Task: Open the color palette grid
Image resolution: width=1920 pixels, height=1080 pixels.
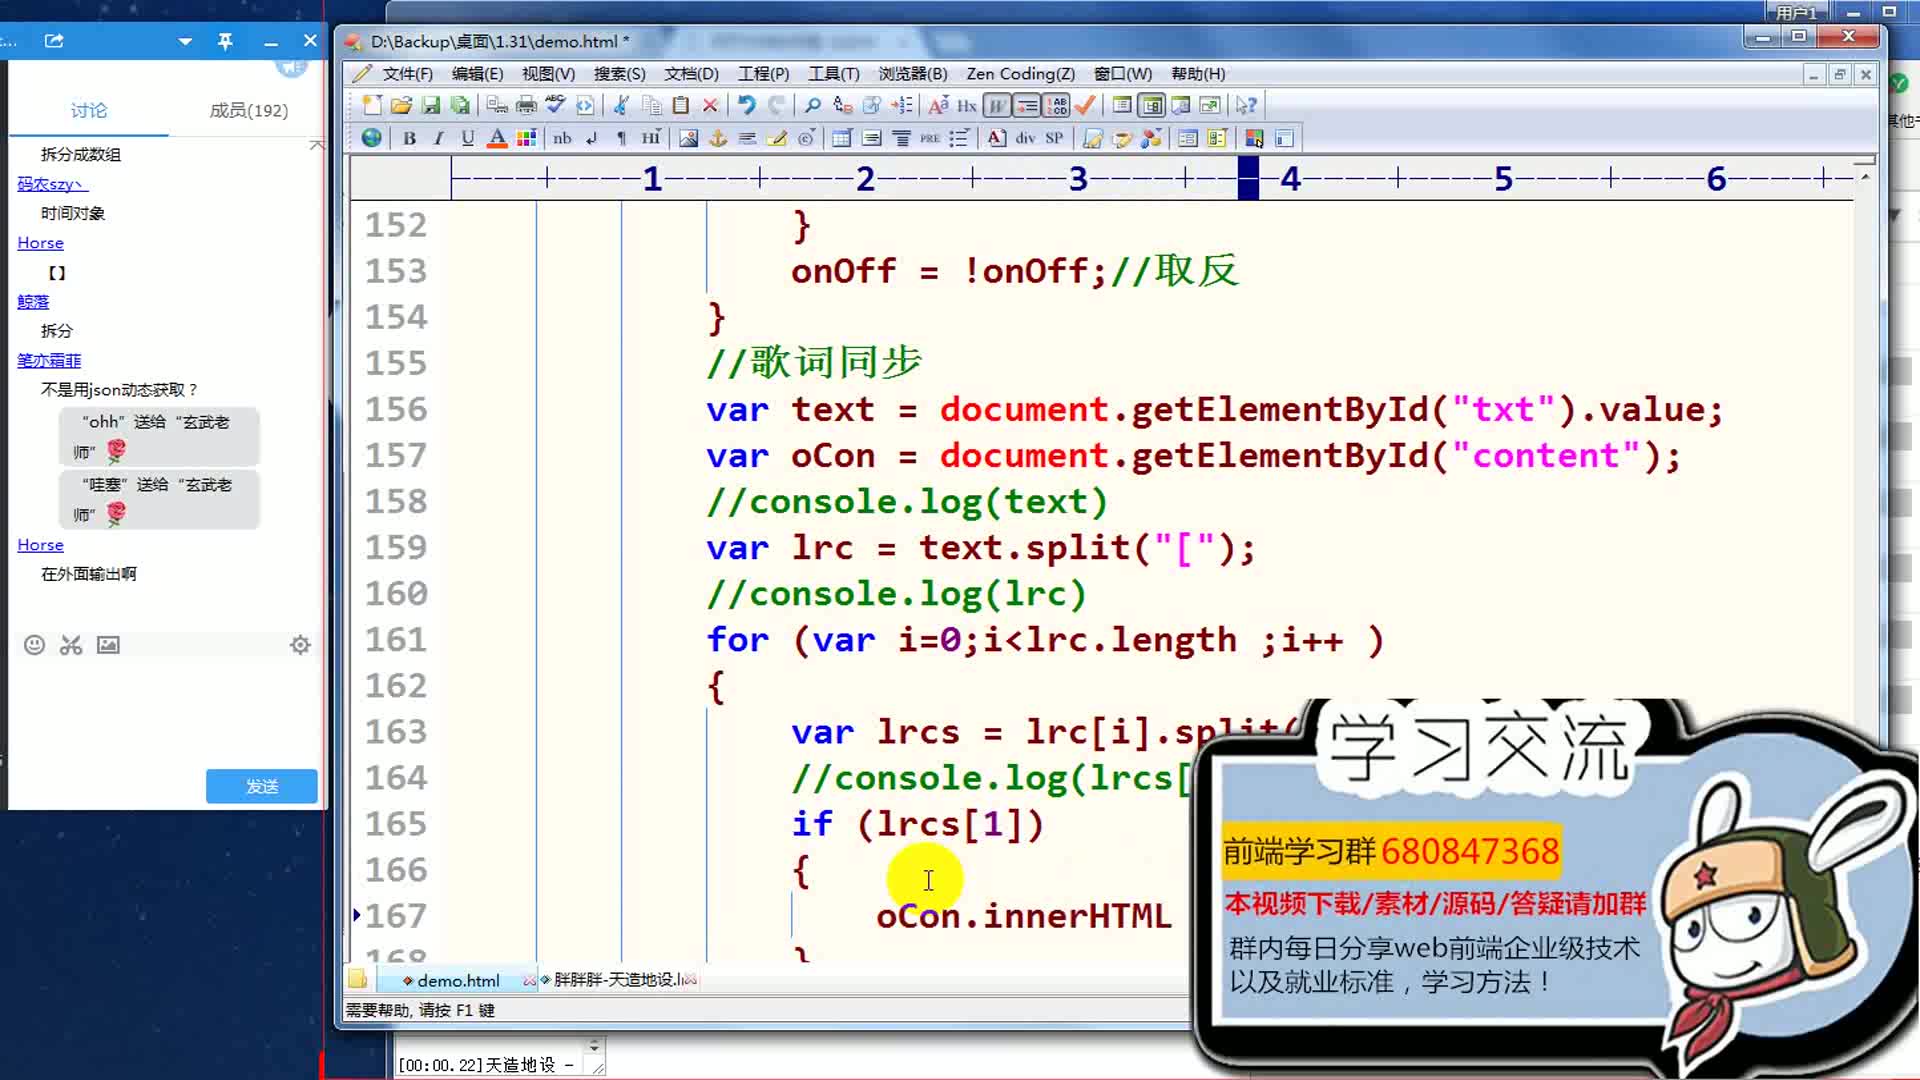Action: [x=526, y=138]
